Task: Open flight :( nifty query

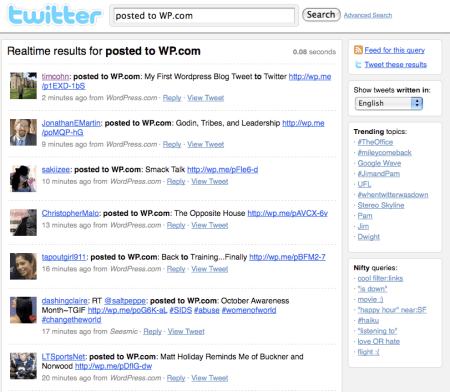Action: pyautogui.click(x=368, y=352)
